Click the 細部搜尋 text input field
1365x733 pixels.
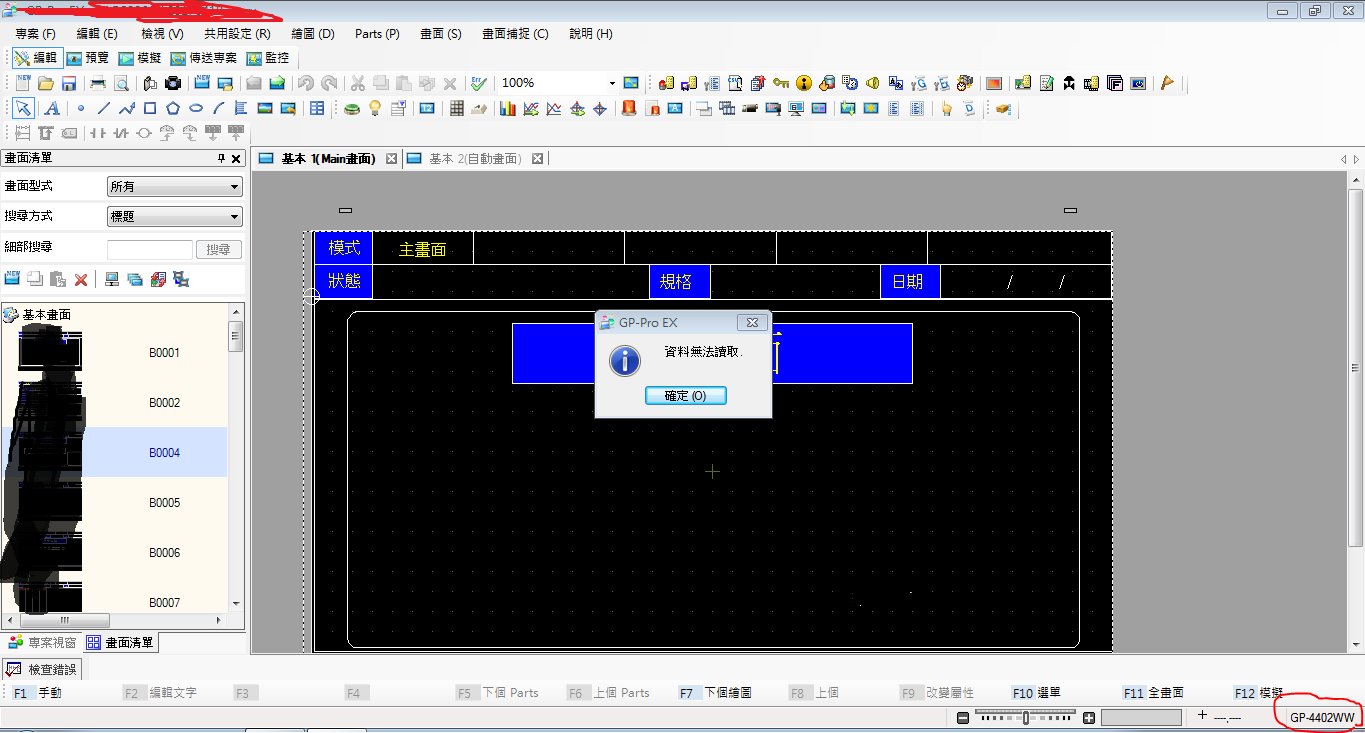point(149,249)
